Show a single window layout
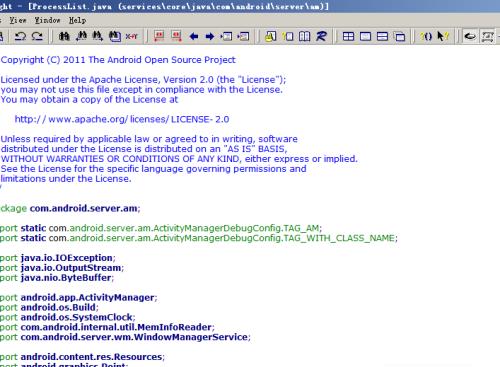This screenshot has width=500, height=367. click(x=366, y=36)
